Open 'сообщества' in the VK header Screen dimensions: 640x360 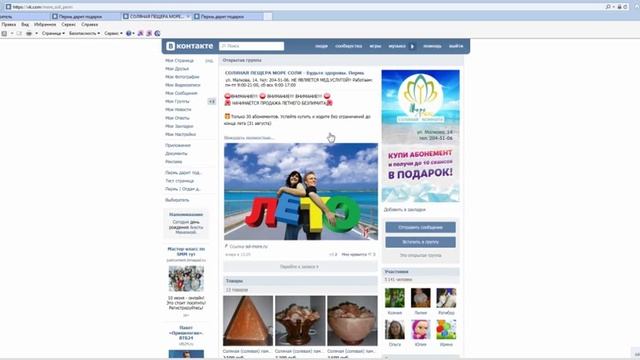click(x=349, y=46)
